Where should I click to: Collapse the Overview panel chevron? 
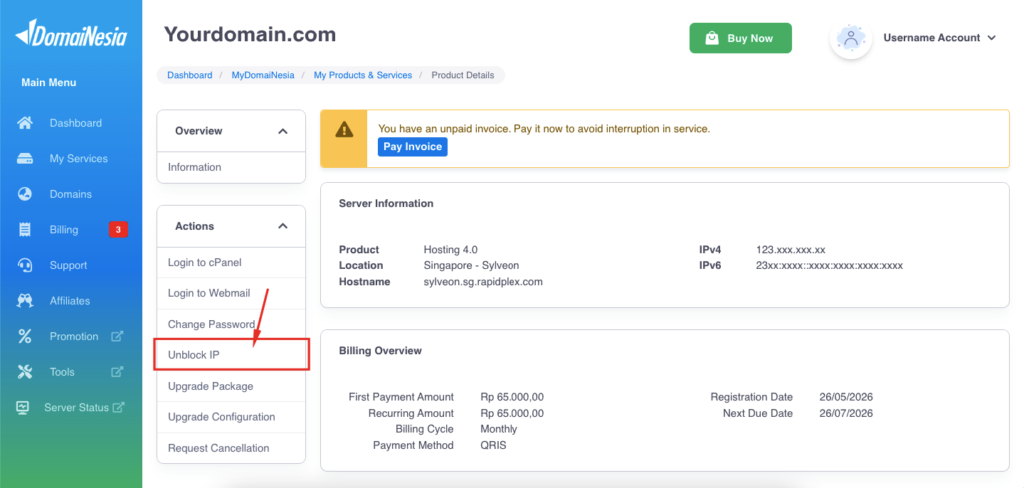tap(283, 131)
